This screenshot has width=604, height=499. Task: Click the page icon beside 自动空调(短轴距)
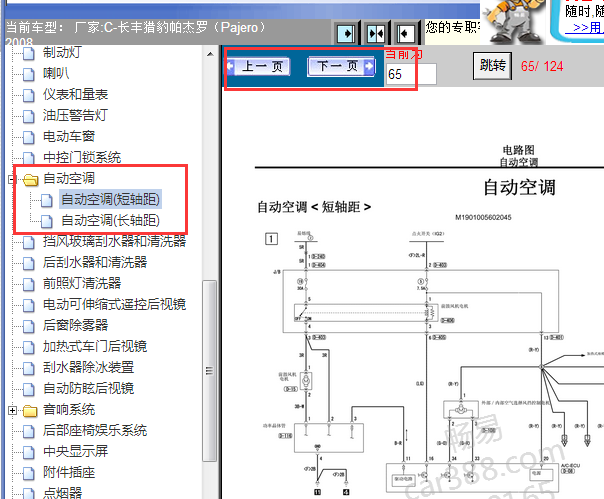click(x=47, y=200)
